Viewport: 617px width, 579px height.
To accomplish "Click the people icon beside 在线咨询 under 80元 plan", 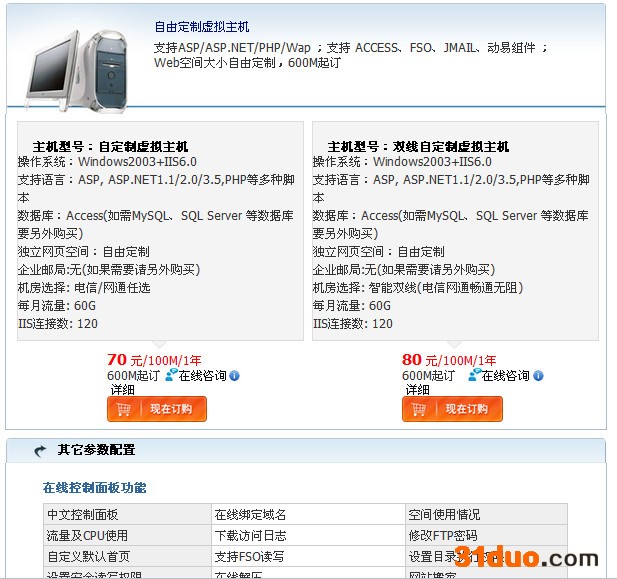I will [x=475, y=375].
